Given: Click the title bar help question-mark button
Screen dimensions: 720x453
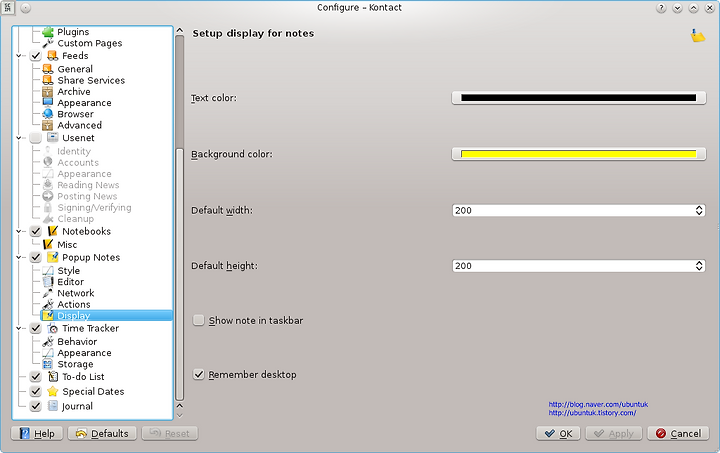Looking at the screenshot, I should point(661,8).
